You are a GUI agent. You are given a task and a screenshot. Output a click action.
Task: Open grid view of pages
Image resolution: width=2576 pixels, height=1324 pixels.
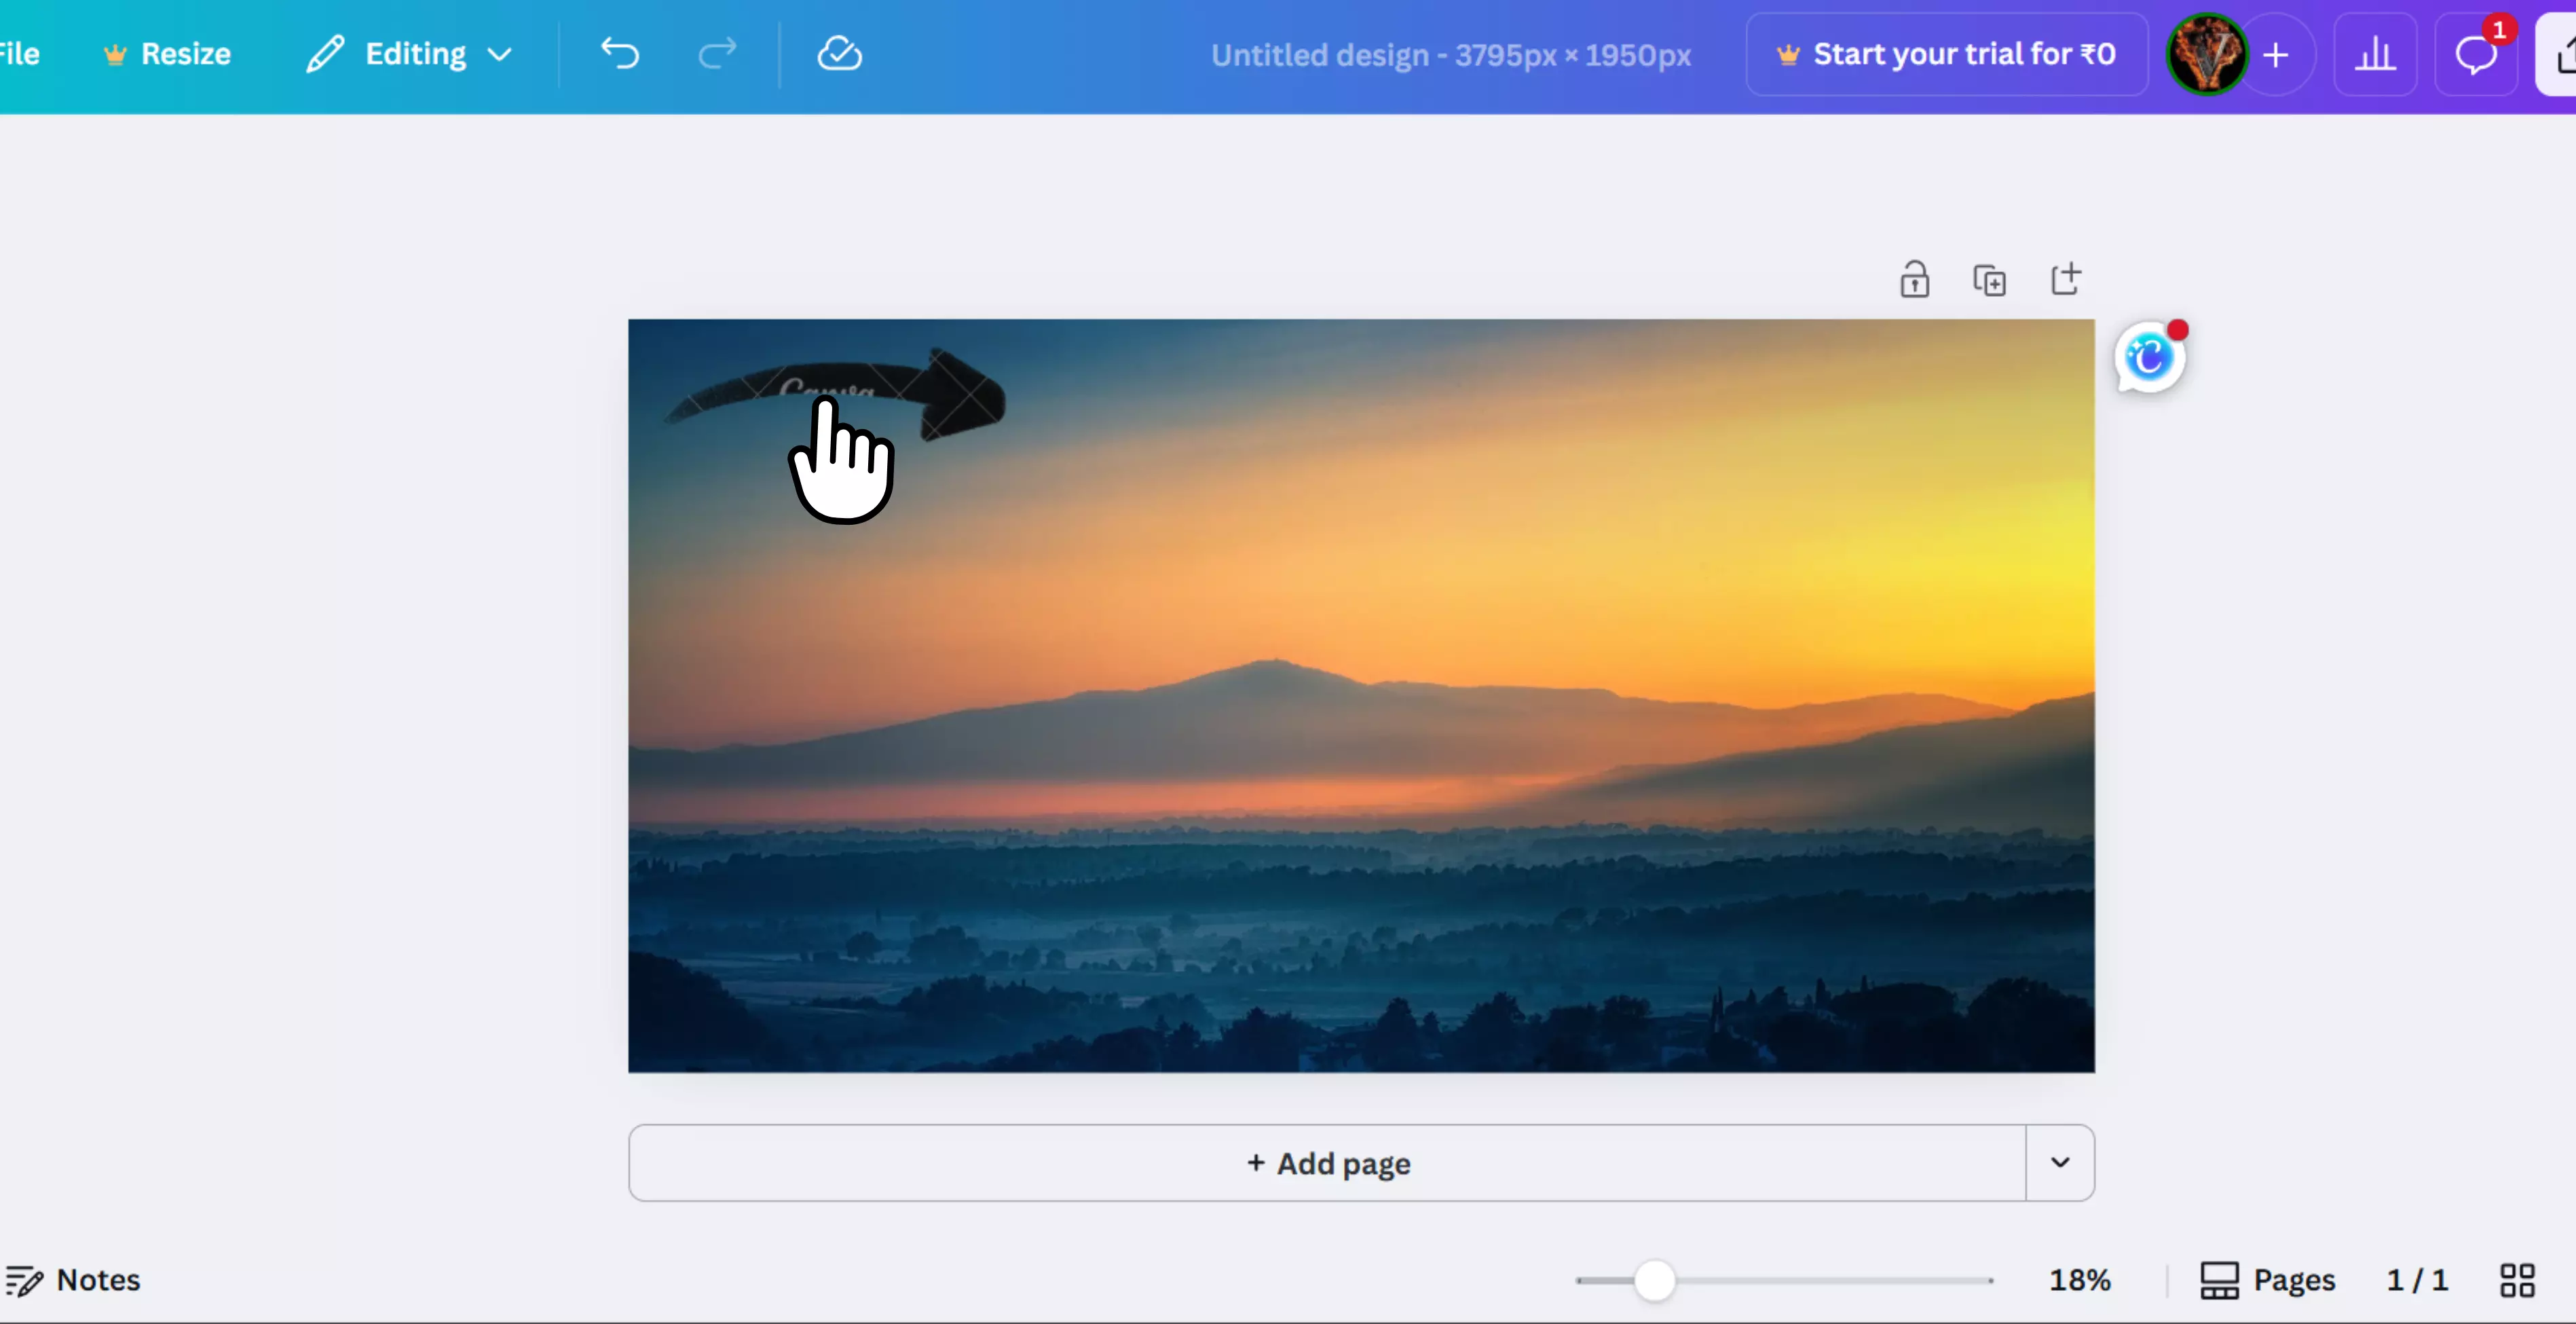point(2517,1280)
